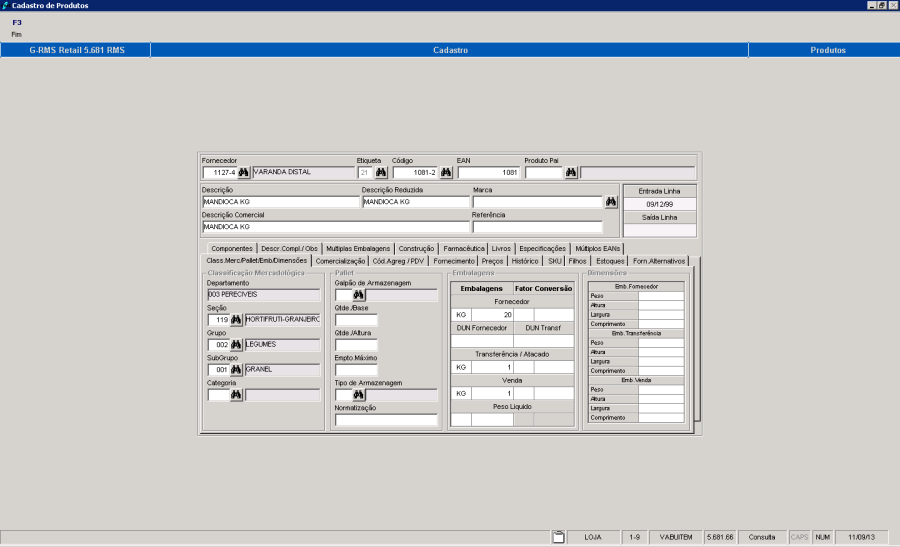Open the Fornecedor lookup binoculars
This screenshot has width=900, height=547.
pyautogui.click(x=243, y=173)
